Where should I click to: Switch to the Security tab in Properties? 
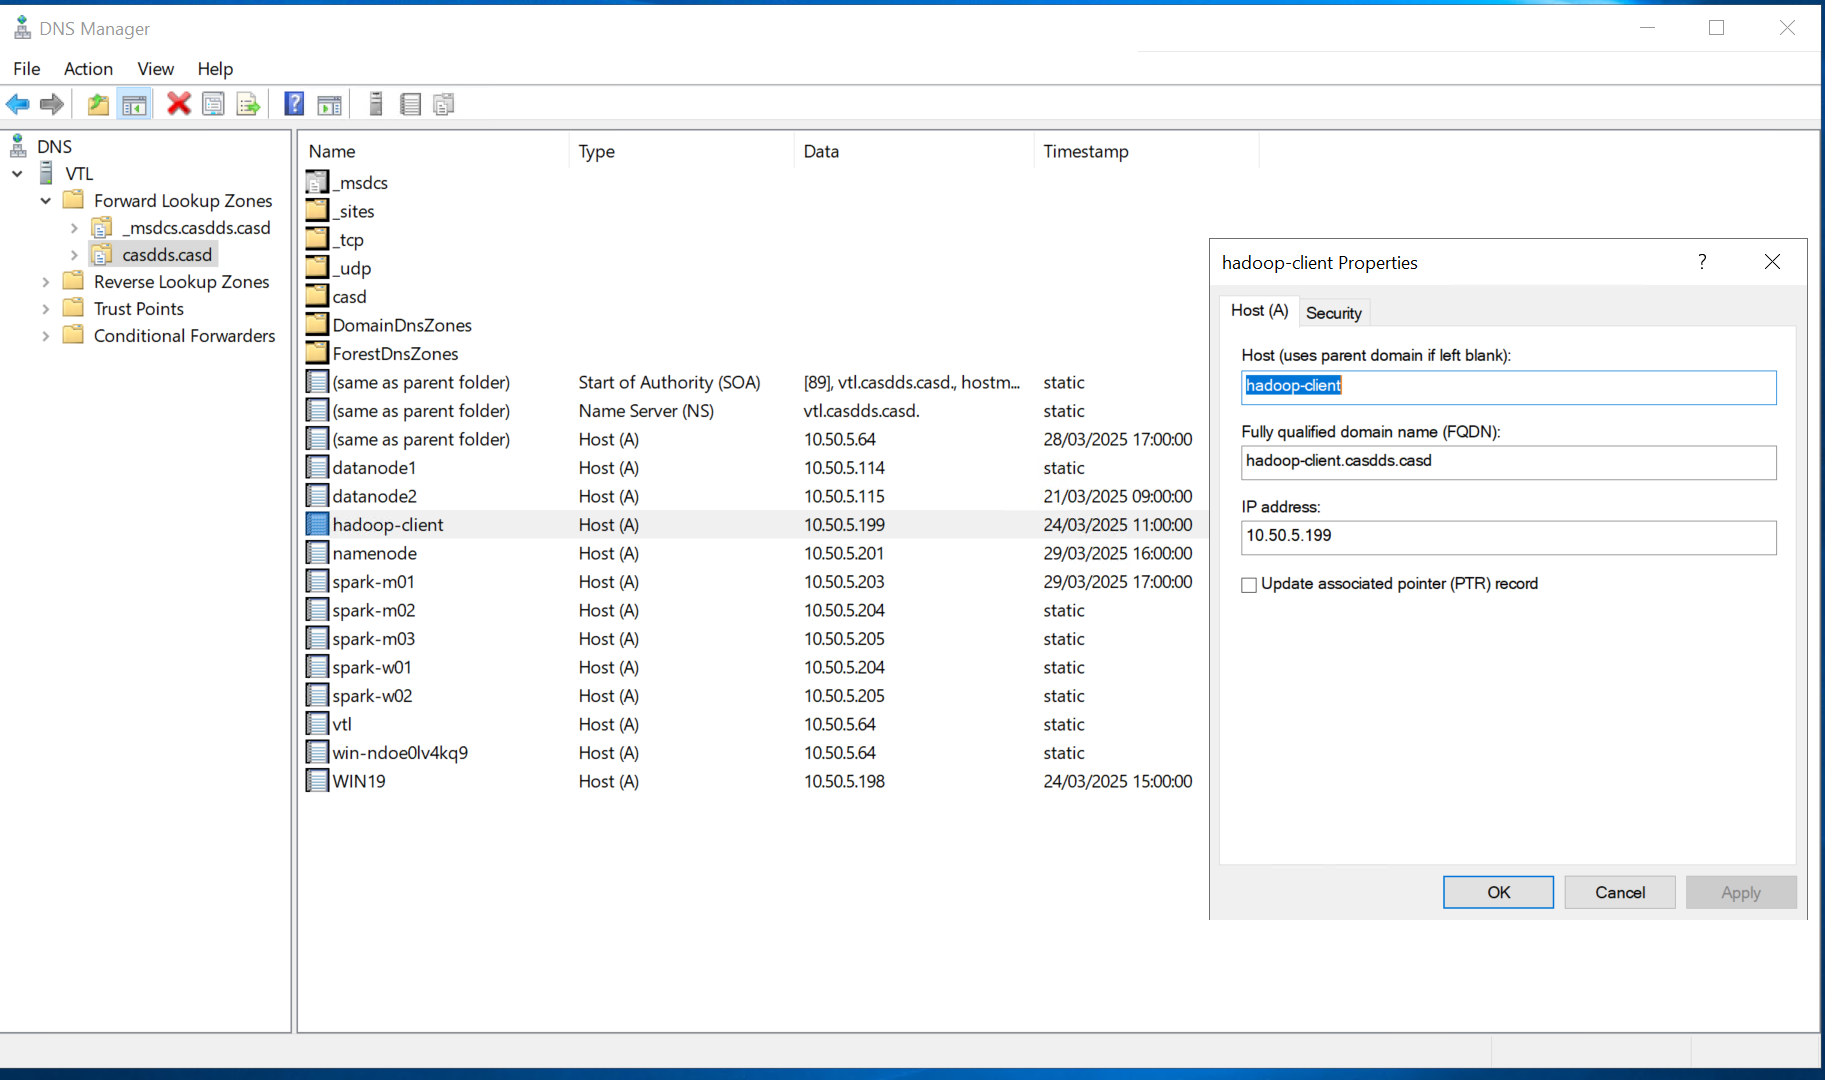(1334, 312)
